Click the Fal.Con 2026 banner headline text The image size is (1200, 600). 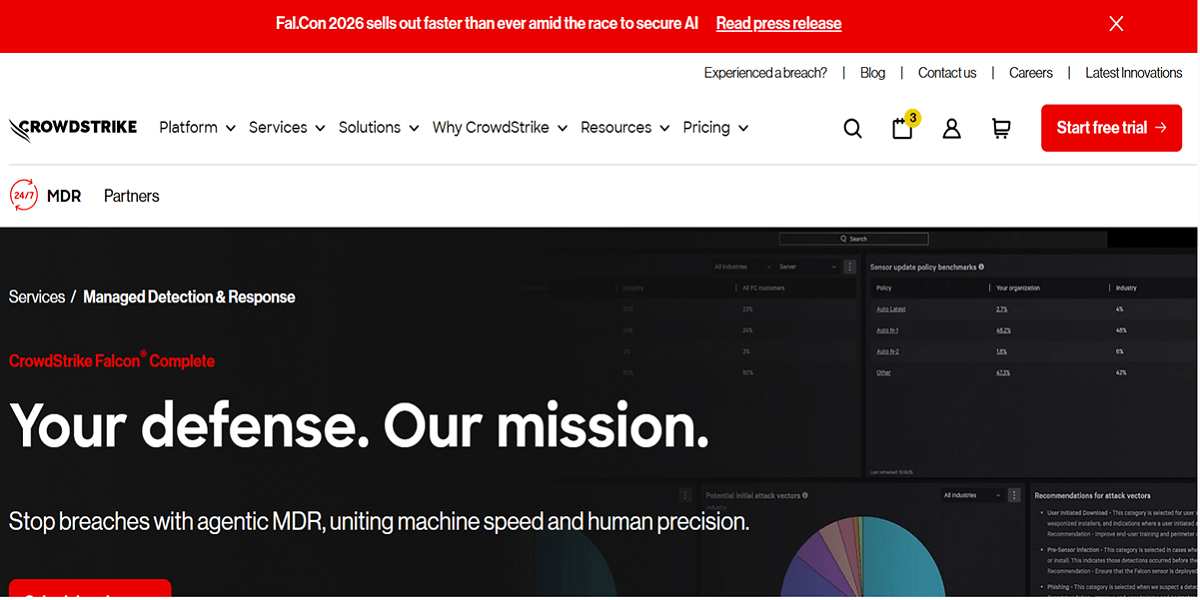click(x=487, y=24)
